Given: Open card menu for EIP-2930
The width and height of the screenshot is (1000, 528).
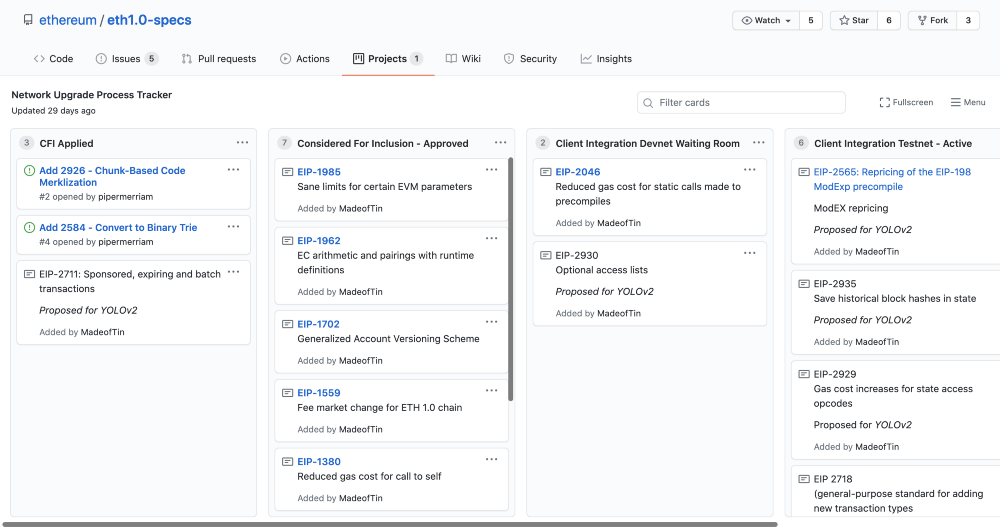Looking at the screenshot, I should pyautogui.click(x=749, y=253).
